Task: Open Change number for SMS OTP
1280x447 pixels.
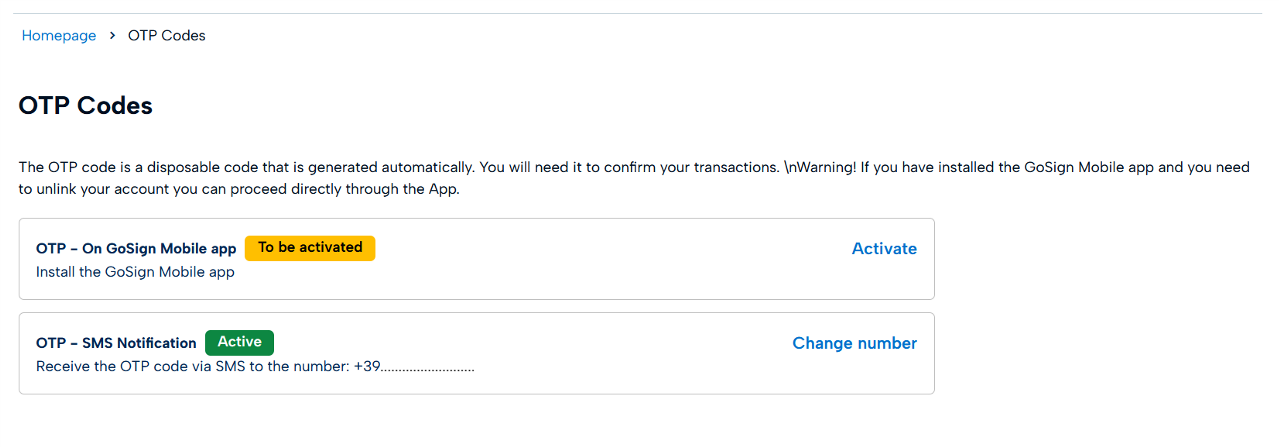Action: point(854,343)
